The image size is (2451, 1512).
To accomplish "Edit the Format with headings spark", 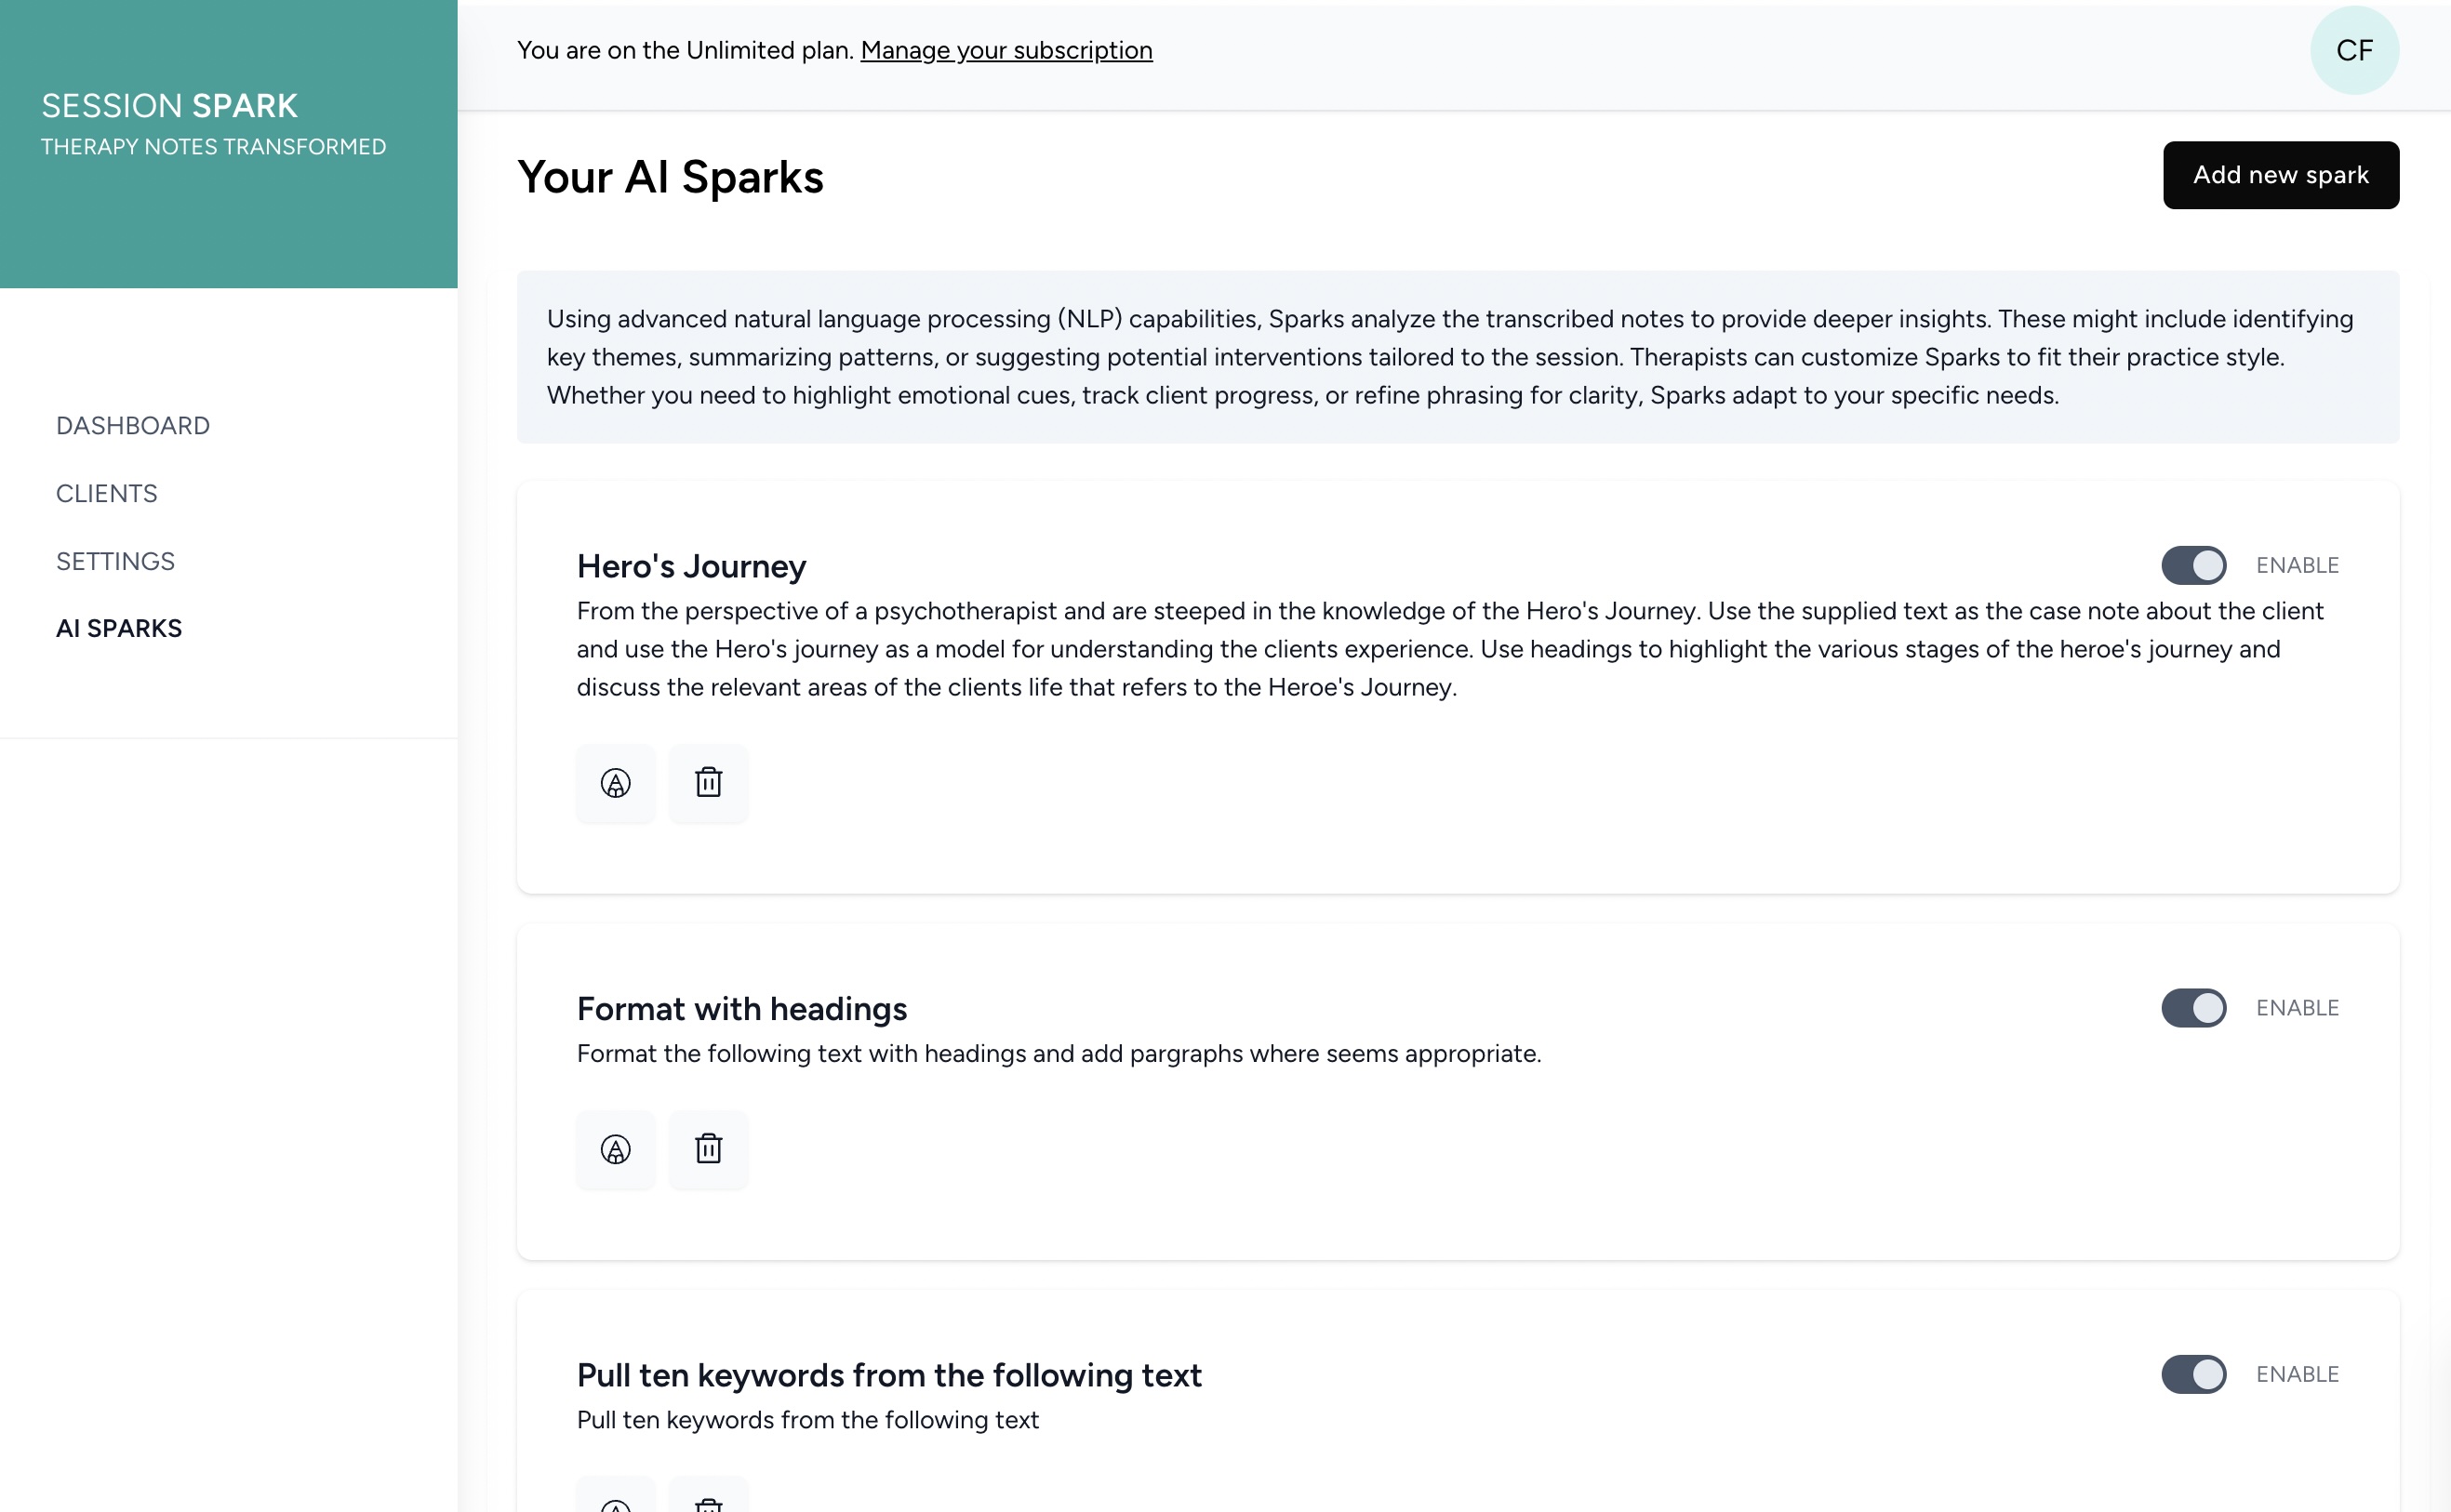I will (x=615, y=1149).
